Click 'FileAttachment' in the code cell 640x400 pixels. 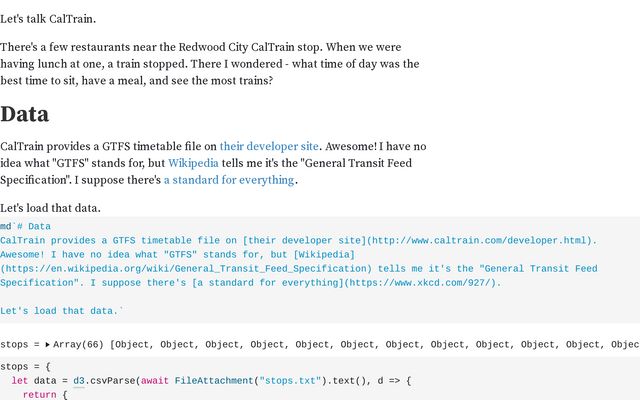tap(214, 381)
